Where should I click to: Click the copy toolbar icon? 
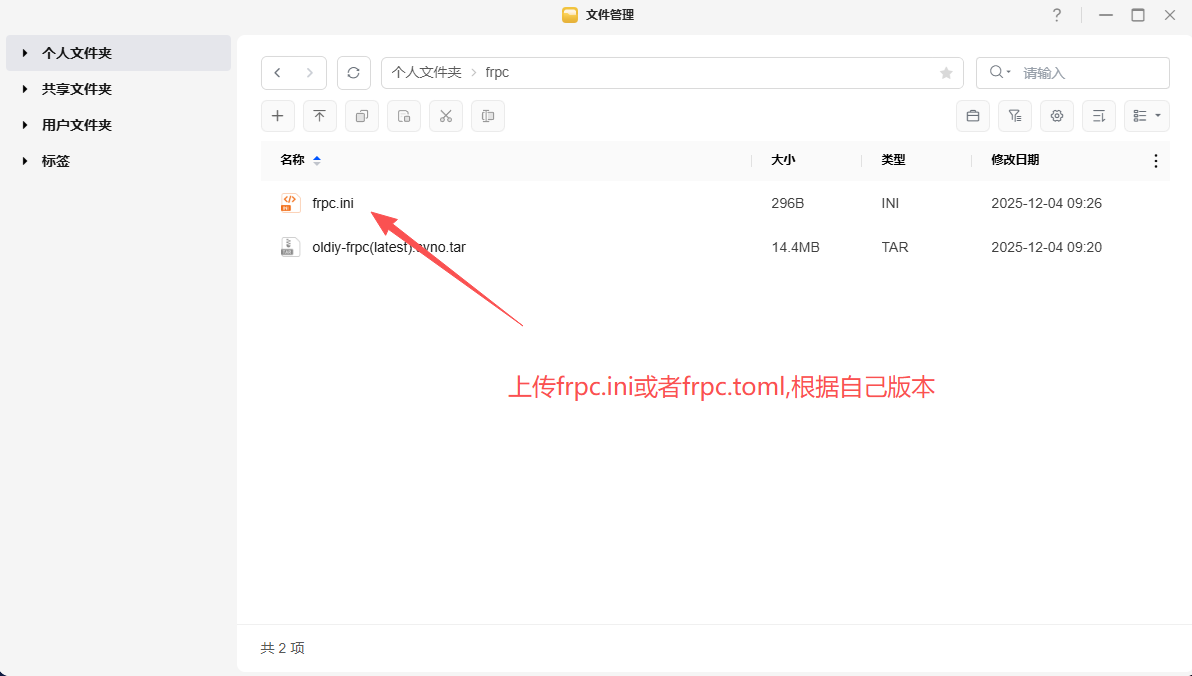click(x=362, y=116)
